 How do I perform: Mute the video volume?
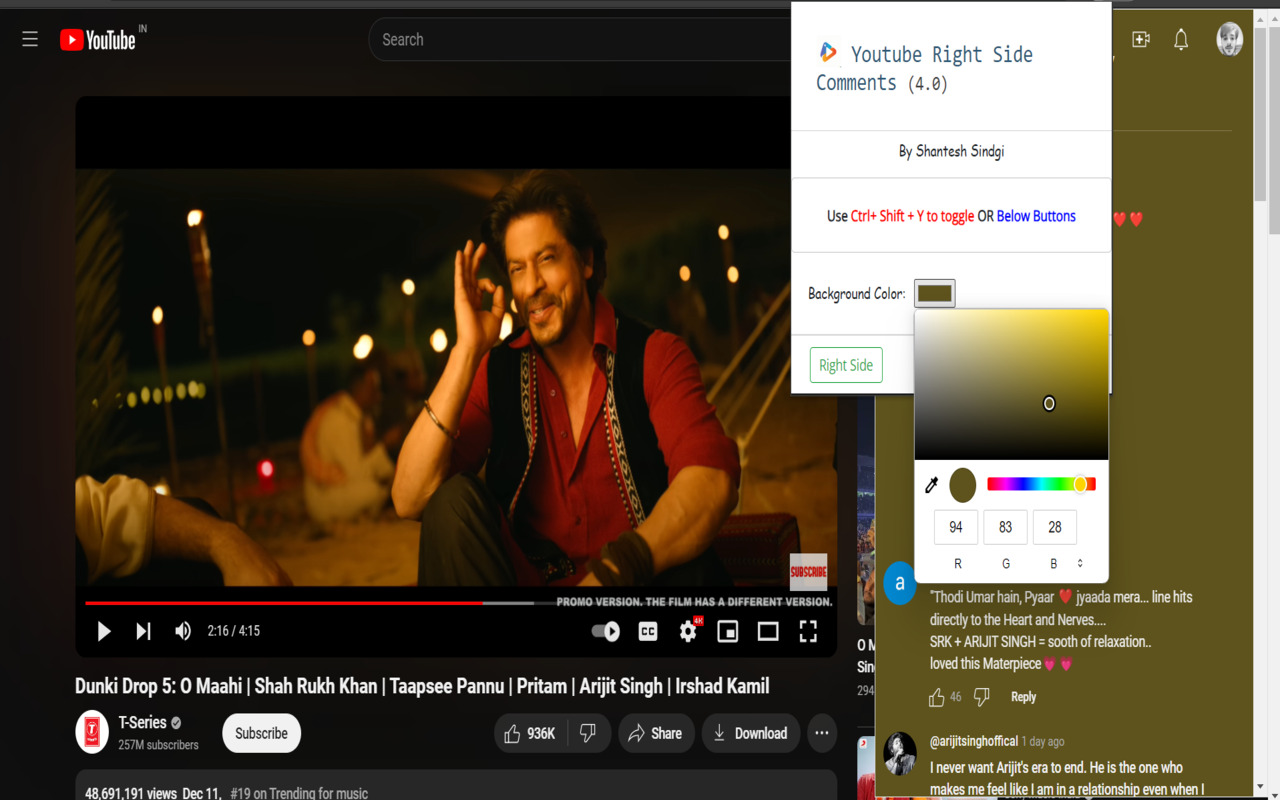183,631
